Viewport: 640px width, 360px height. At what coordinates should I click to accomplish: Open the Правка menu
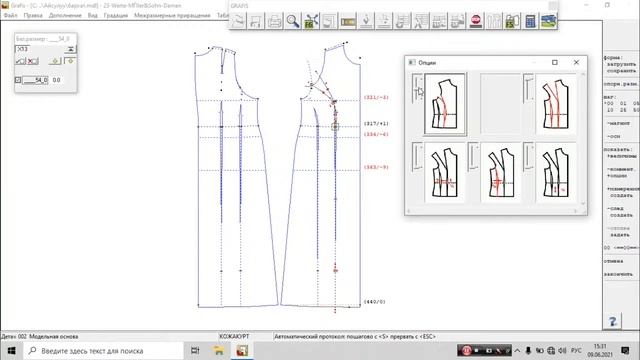[33, 16]
